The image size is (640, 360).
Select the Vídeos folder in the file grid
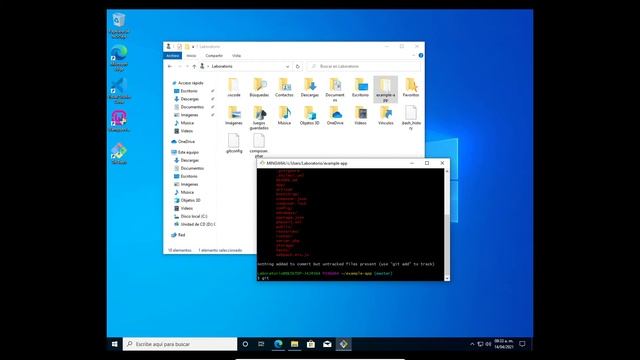coord(360,115)
